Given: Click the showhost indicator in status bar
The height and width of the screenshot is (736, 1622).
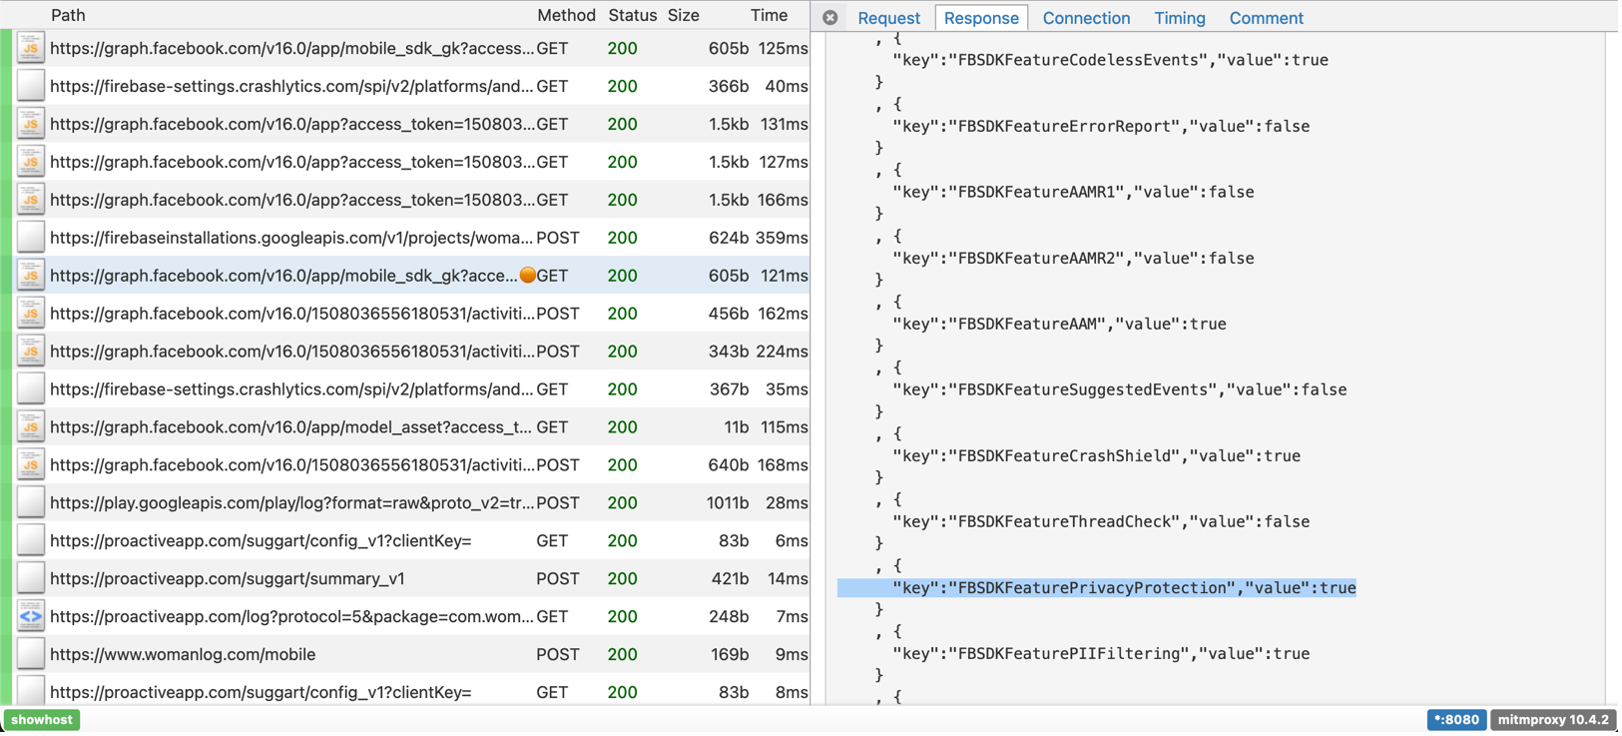Looking at the screenshot, I should click(42, 720).
